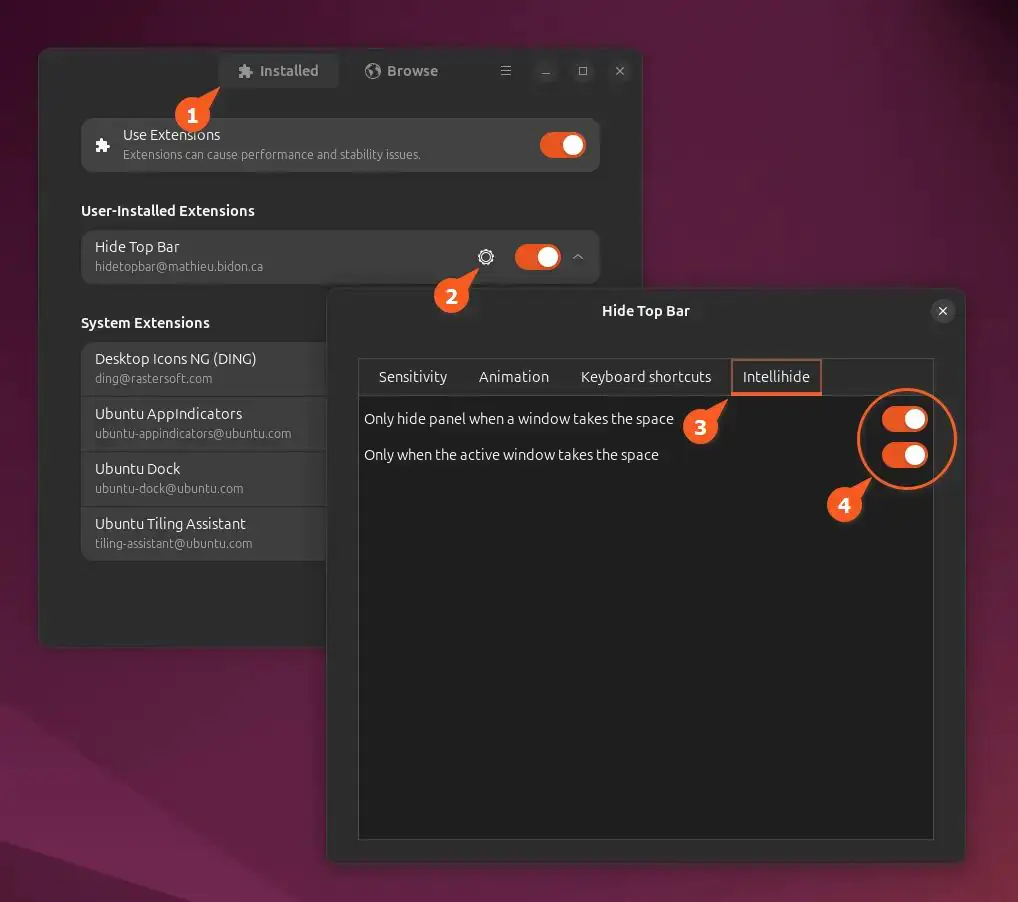Screen dimensions: 1018x902
Task: Minimize the Extensions window
Action: (545, 71)
